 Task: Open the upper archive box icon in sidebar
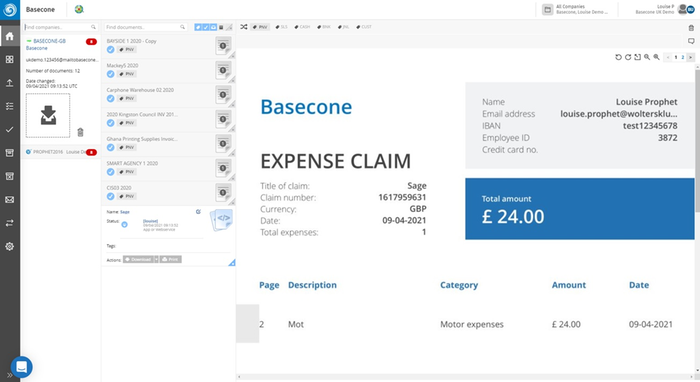[x=9, y=153]
